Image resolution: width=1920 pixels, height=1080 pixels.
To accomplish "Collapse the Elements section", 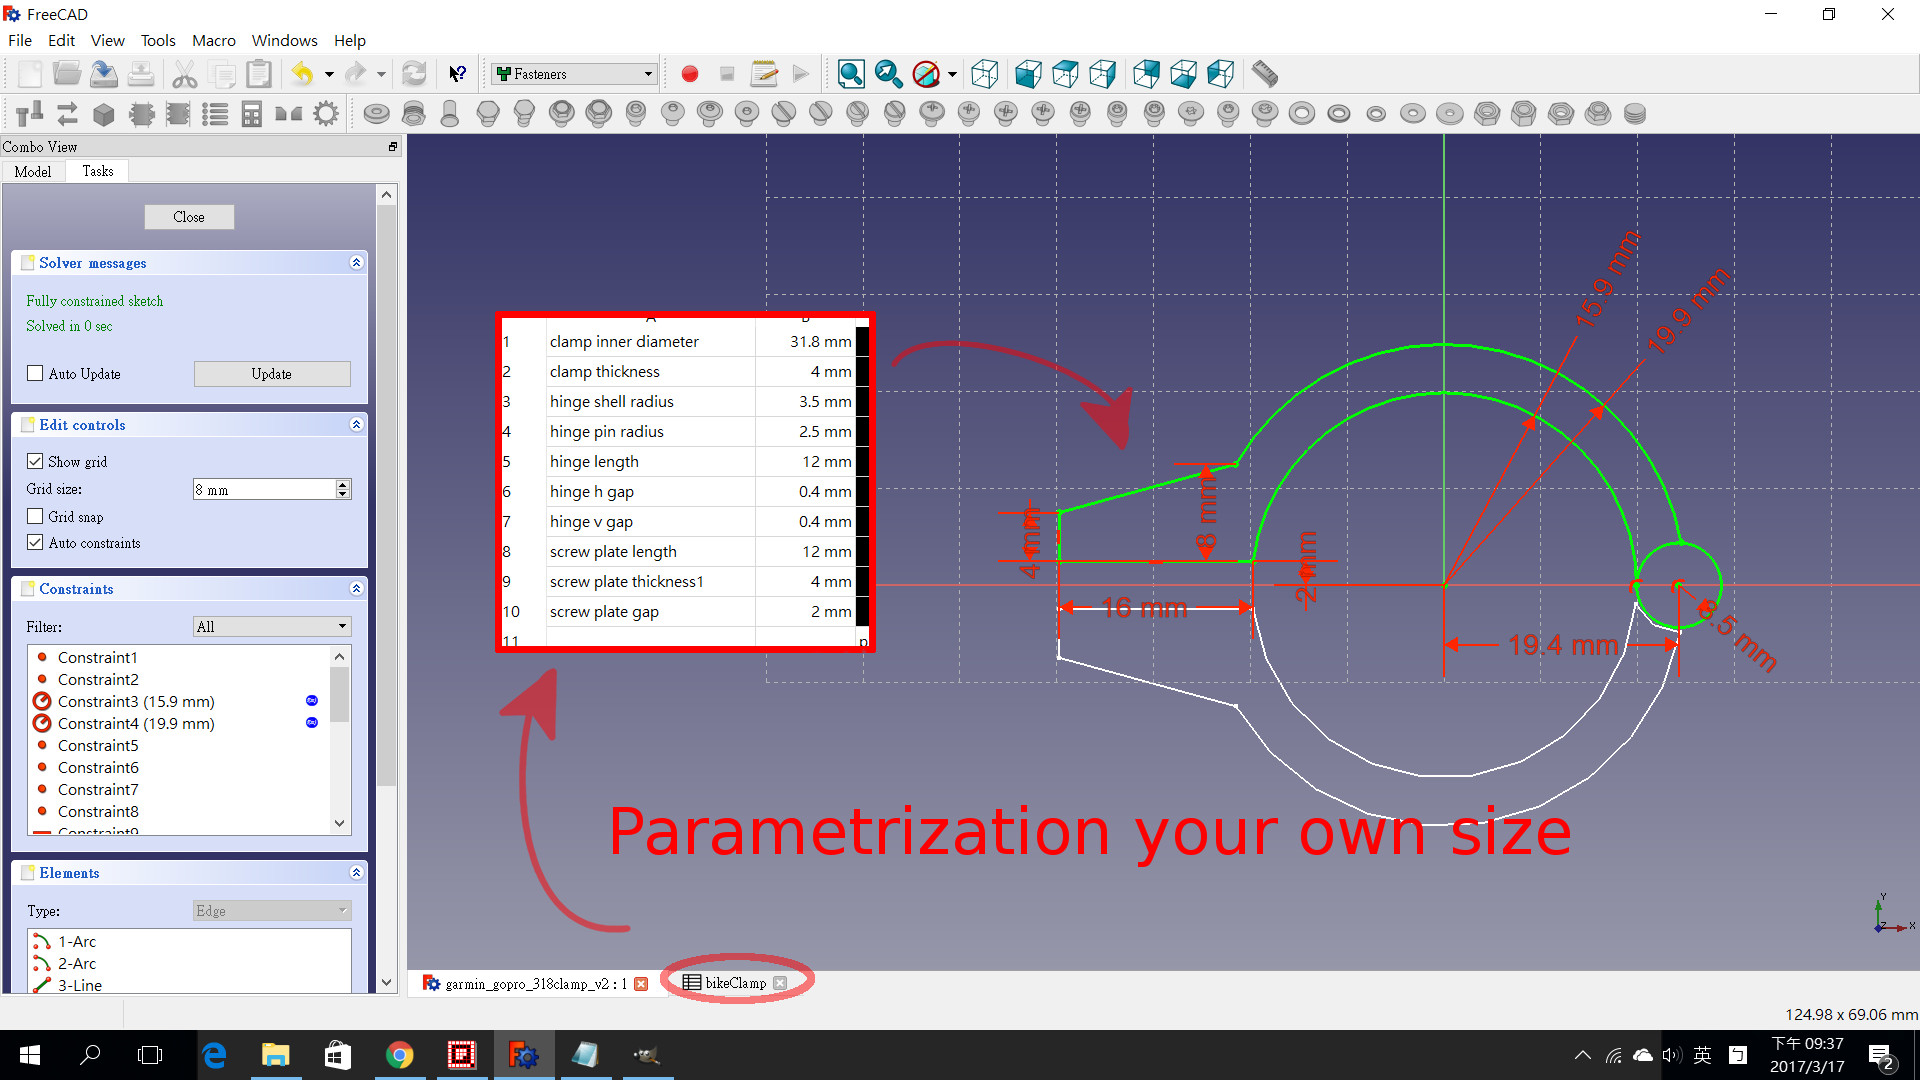I will 356,873.
